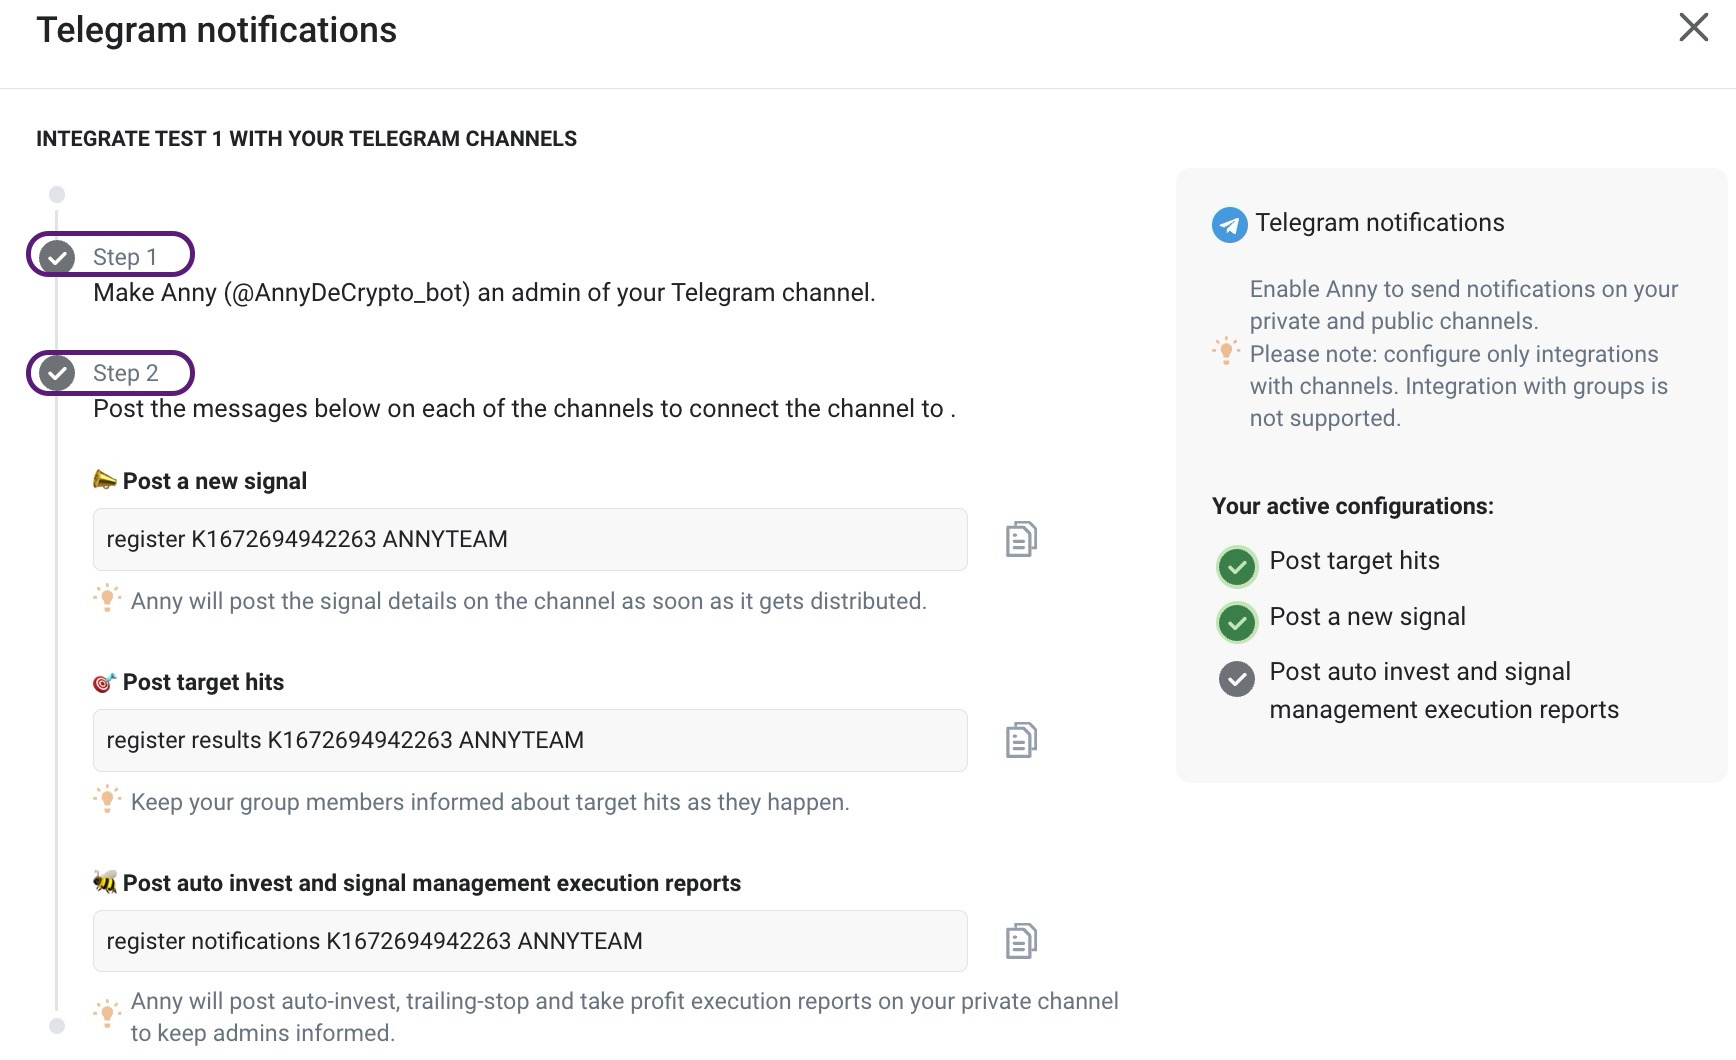
Task: Select the register results command field
Action: pyautogui.click(x=530, y=740)
